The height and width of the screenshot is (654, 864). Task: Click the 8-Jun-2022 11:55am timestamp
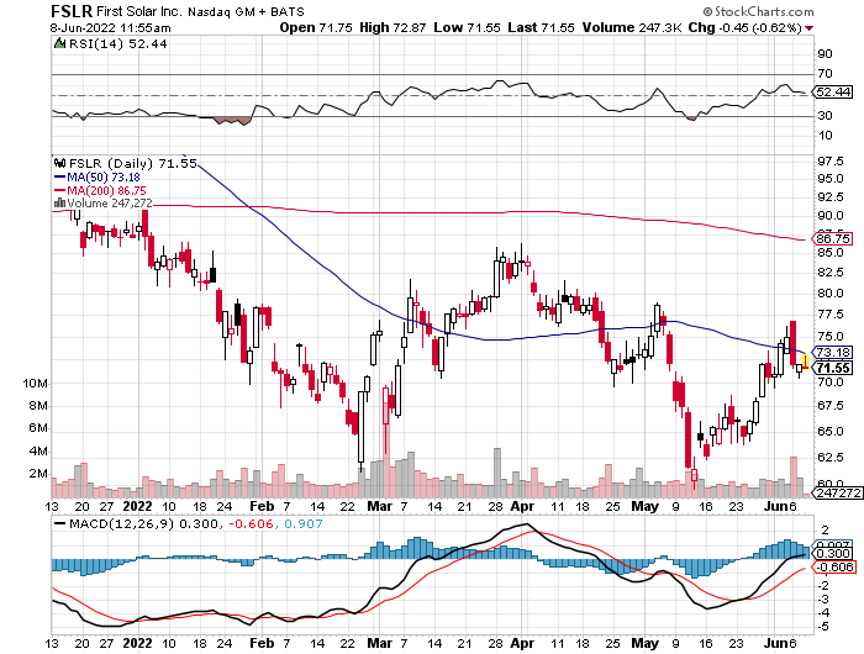[x=110, y=28]
